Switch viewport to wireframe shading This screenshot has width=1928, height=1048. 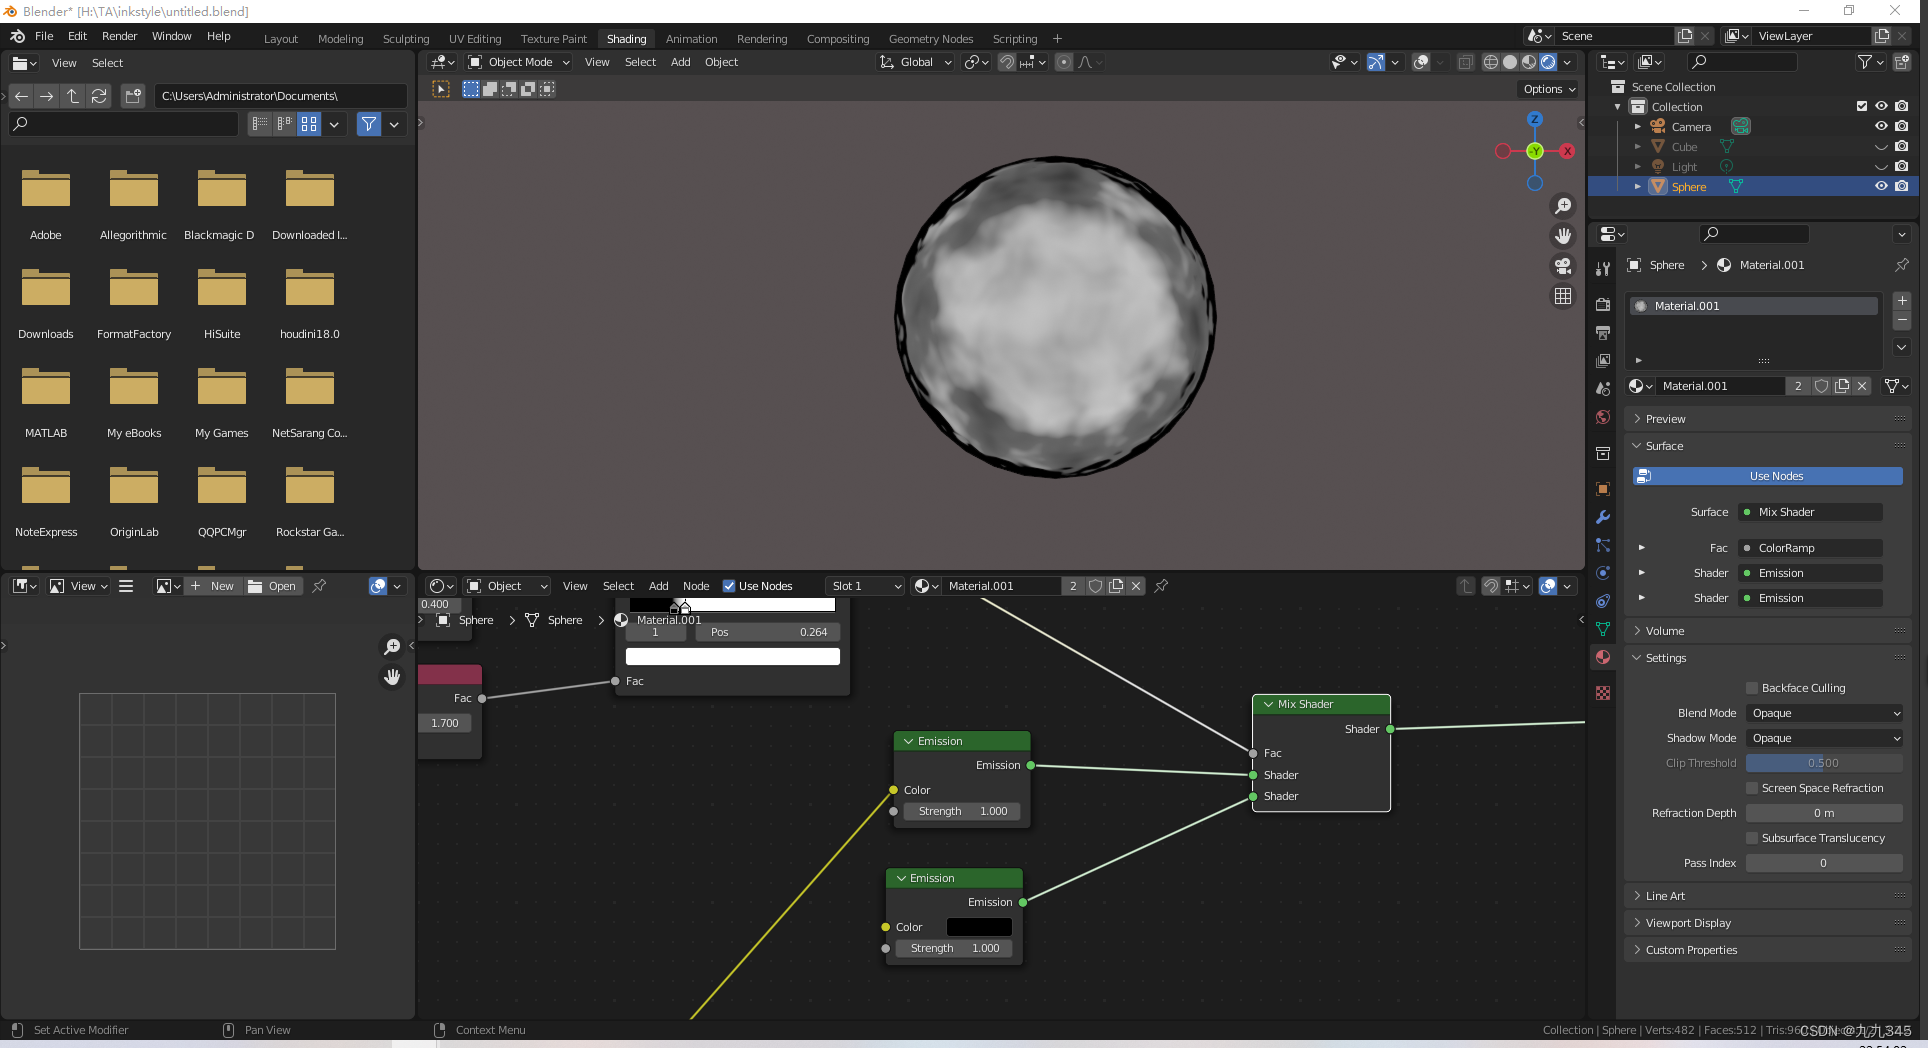[1490, 62]
